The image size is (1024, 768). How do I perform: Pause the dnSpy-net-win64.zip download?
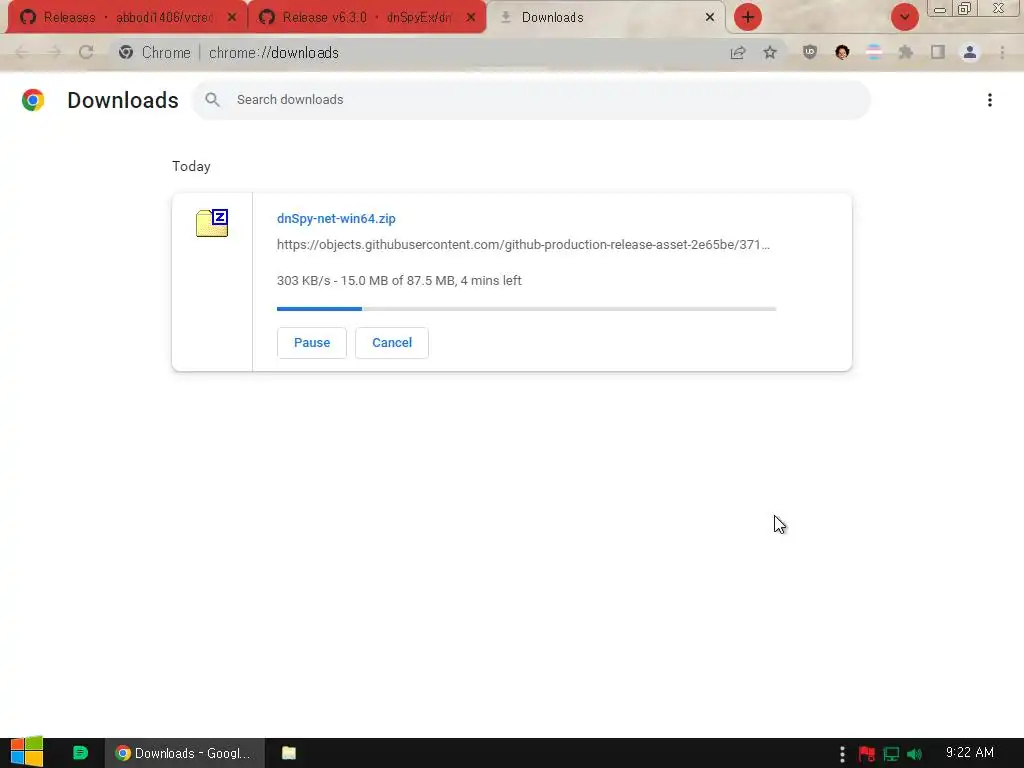(x=312, y=343)
